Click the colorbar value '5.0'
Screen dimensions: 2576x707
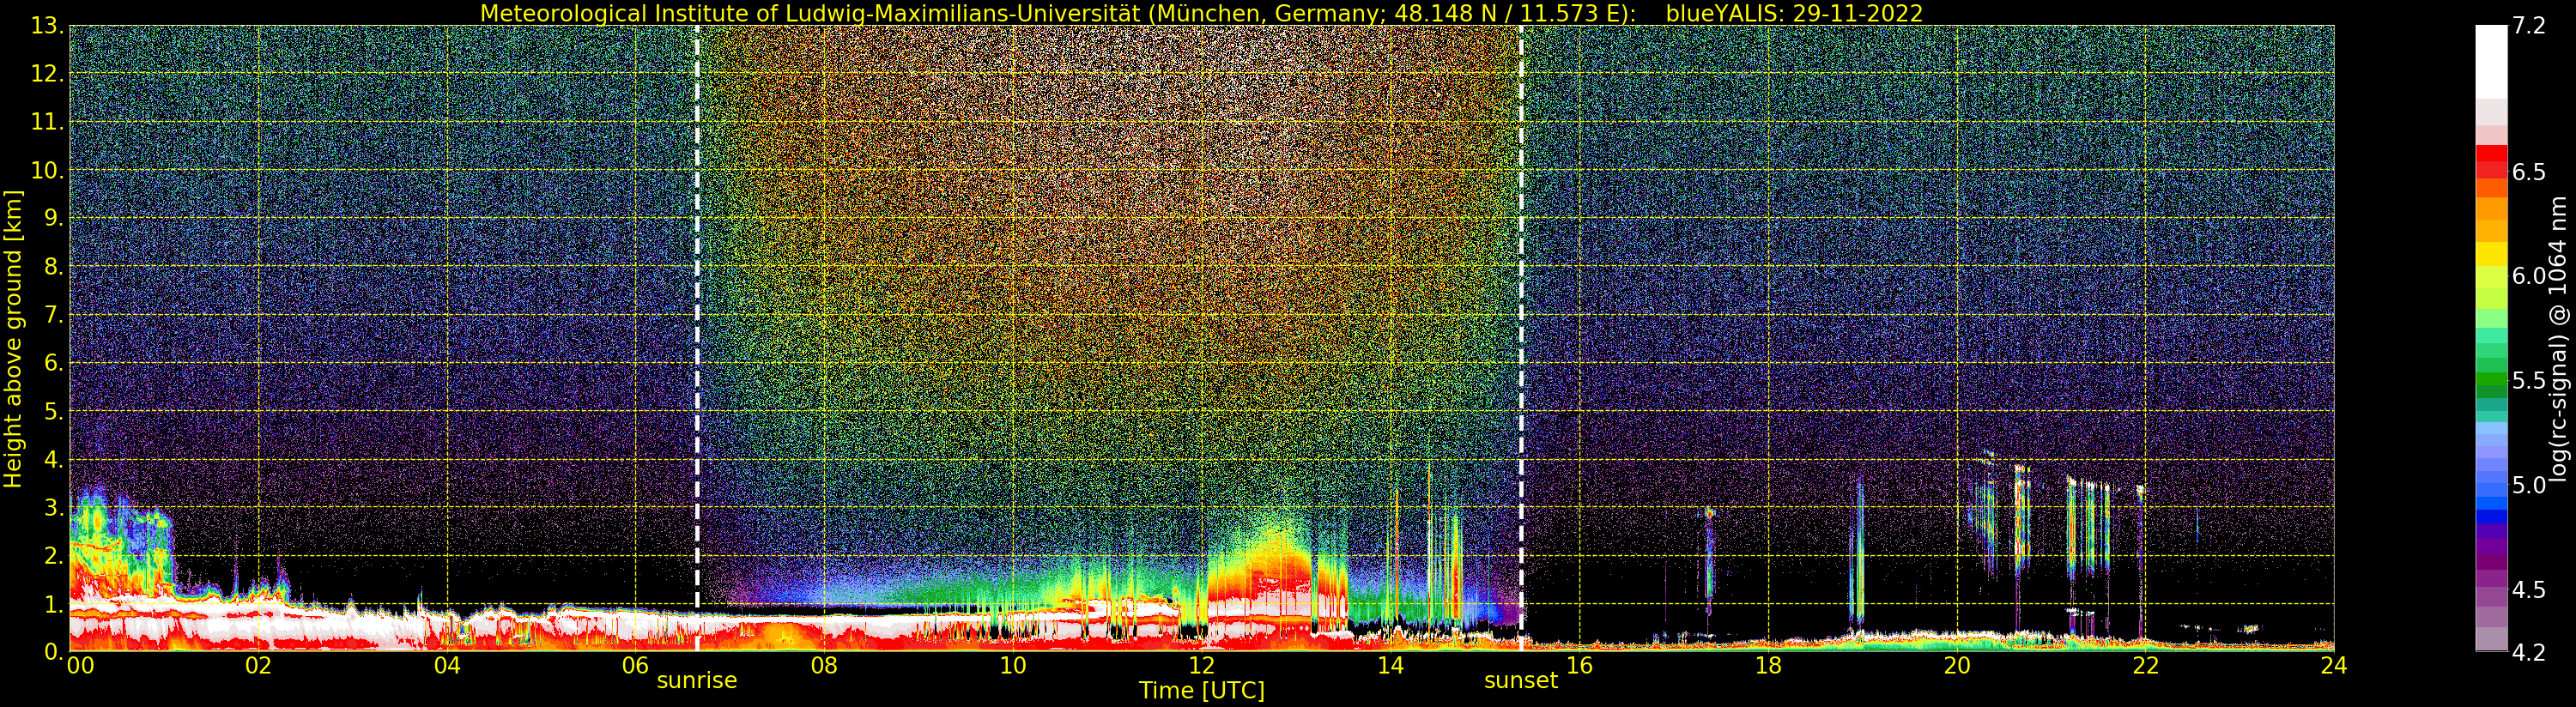[x=2529, y=485]
